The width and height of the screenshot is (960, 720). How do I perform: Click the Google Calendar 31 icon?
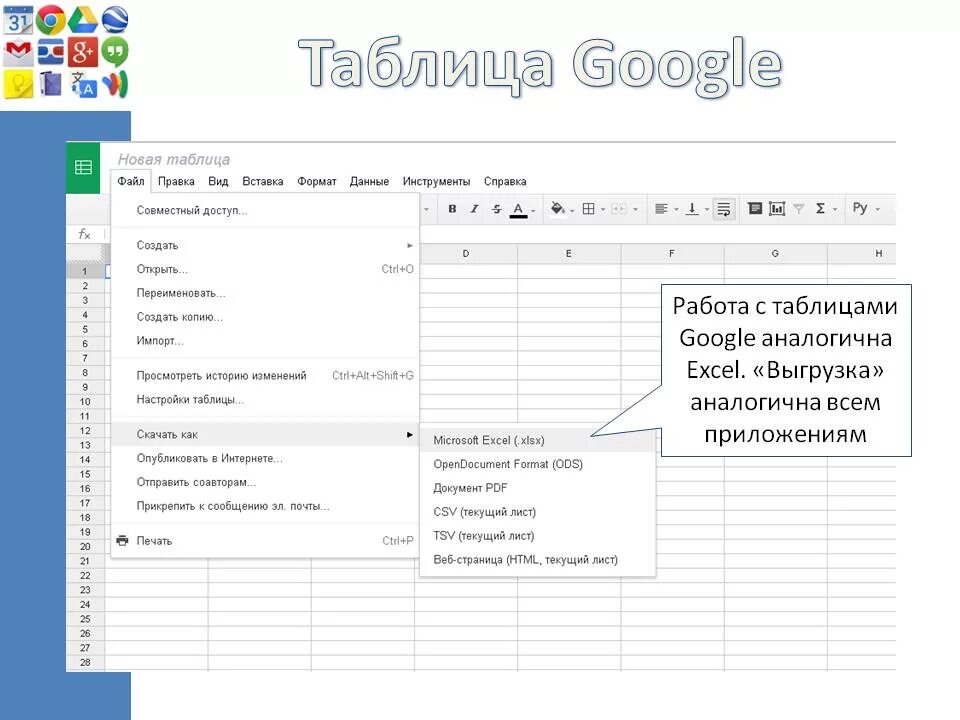[x=18, y=20]
